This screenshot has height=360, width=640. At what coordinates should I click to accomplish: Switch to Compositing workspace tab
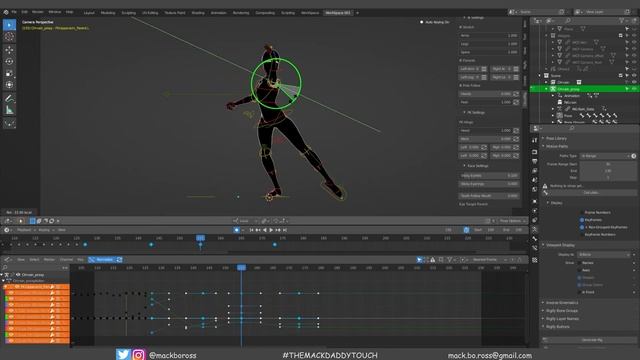pyautogui.click(x=265, y=13)
